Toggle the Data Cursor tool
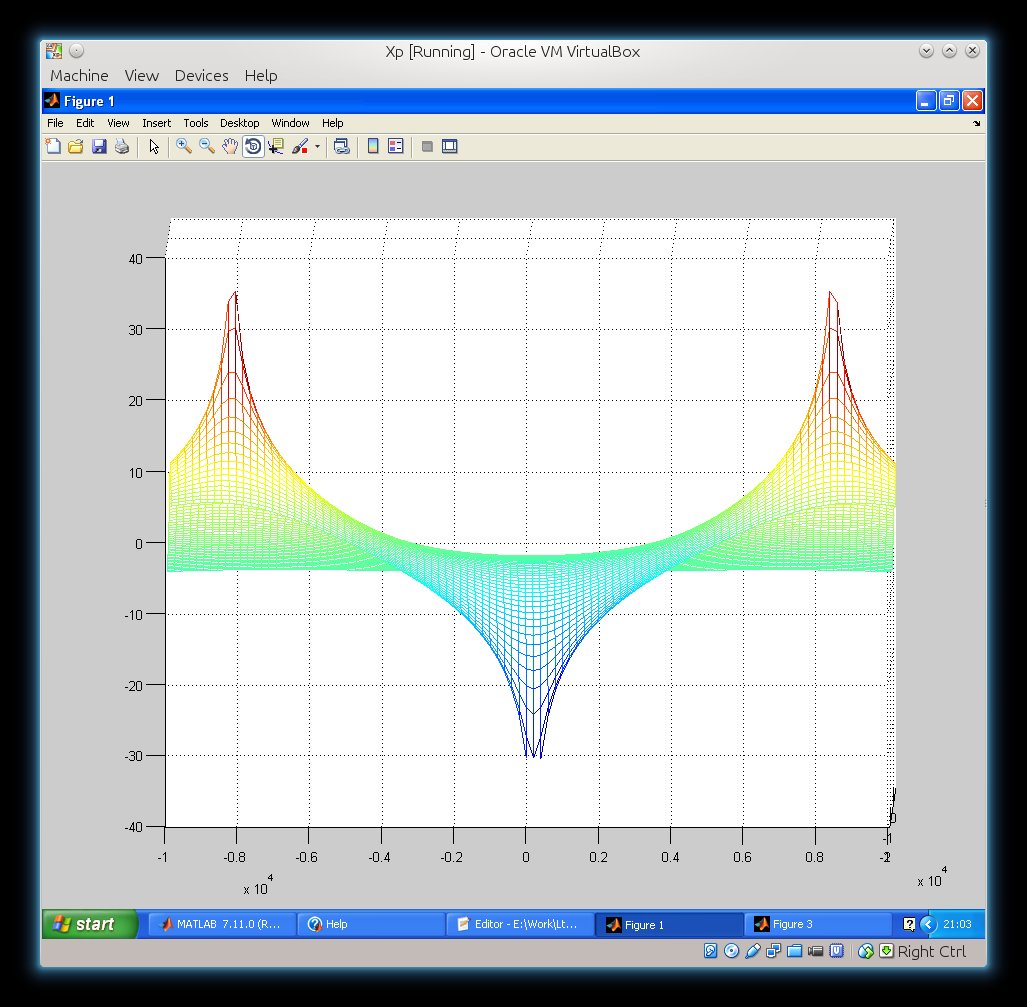Screen dimensions: 1027x1007 click(276, 146)
